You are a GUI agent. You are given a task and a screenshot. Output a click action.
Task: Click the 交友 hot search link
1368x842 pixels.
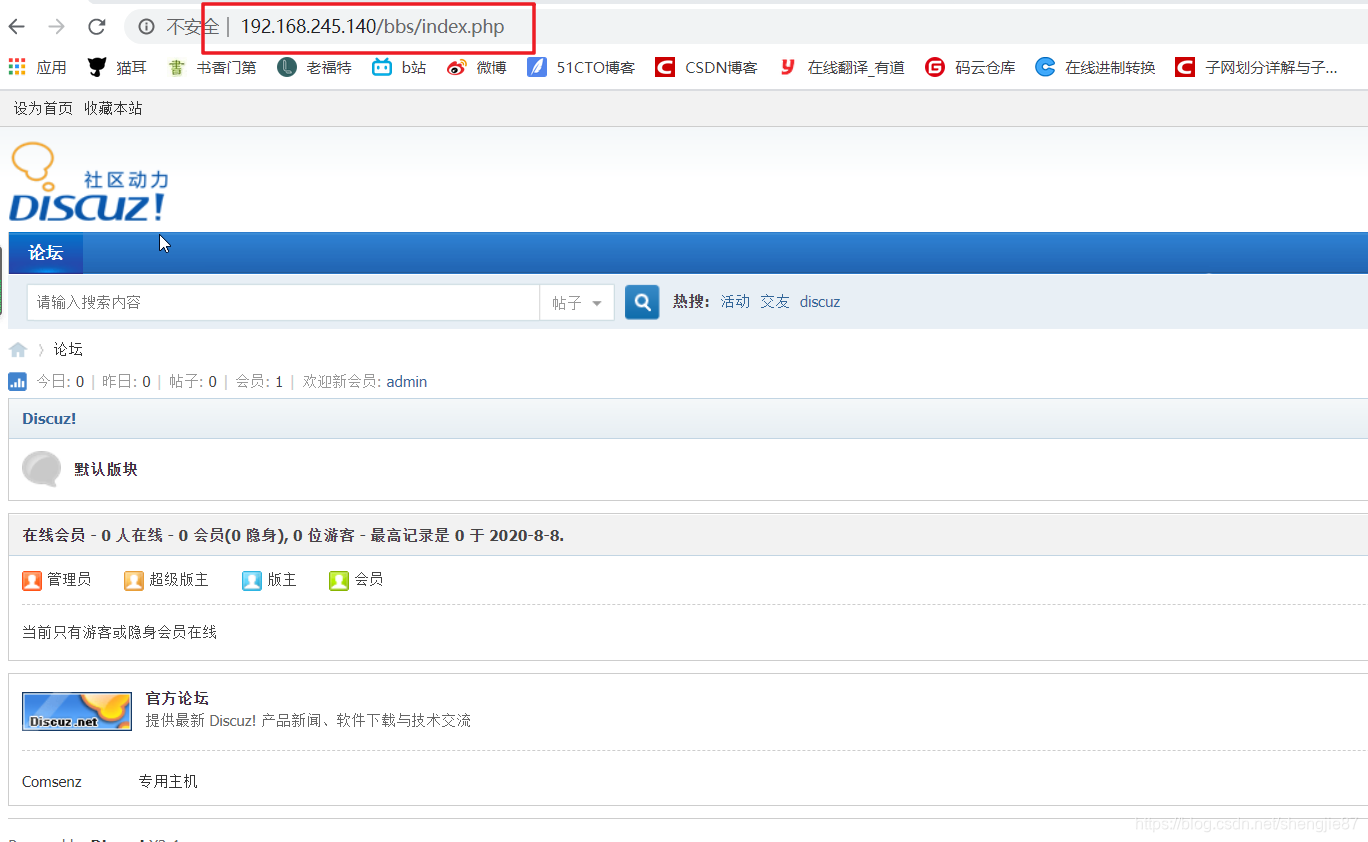775,301
